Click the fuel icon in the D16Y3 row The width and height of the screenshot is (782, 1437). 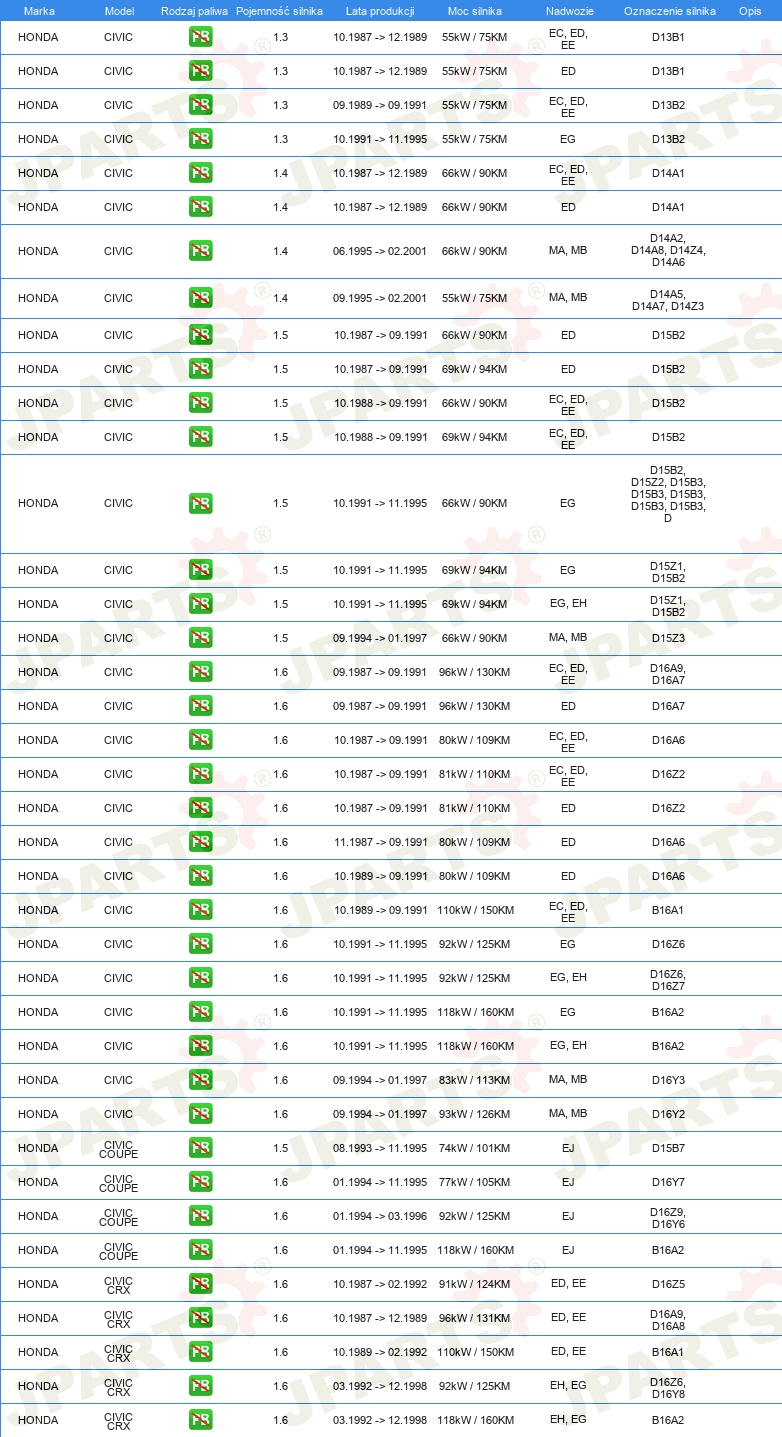[x=201, y=1080]
